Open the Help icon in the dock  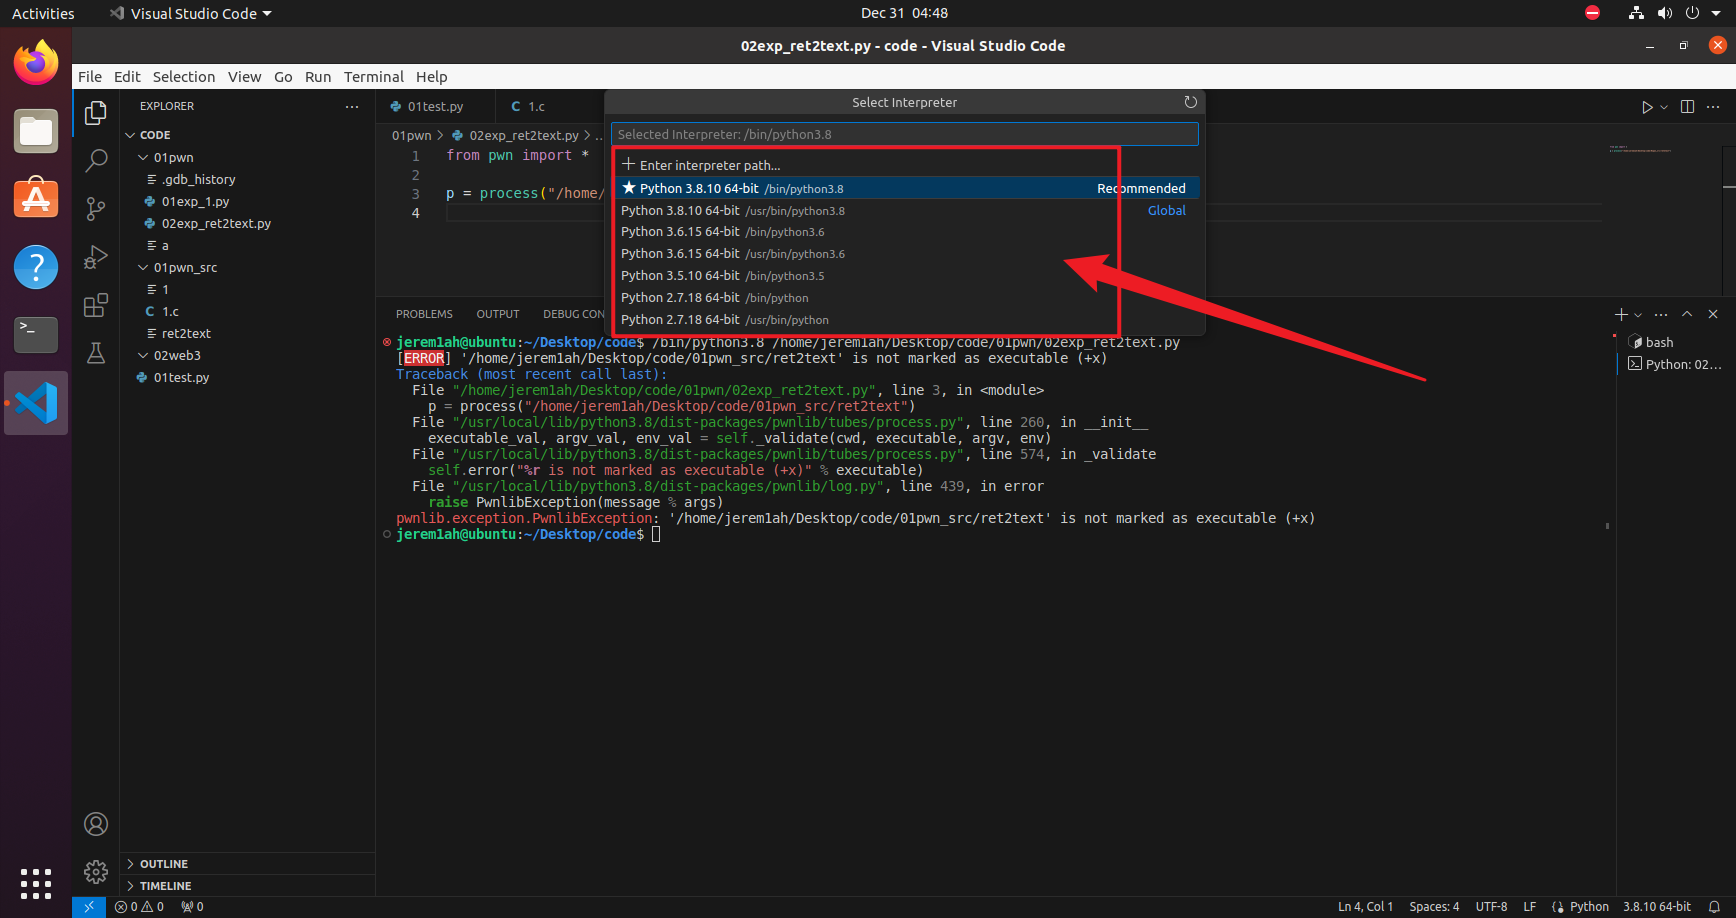(36, 267)
